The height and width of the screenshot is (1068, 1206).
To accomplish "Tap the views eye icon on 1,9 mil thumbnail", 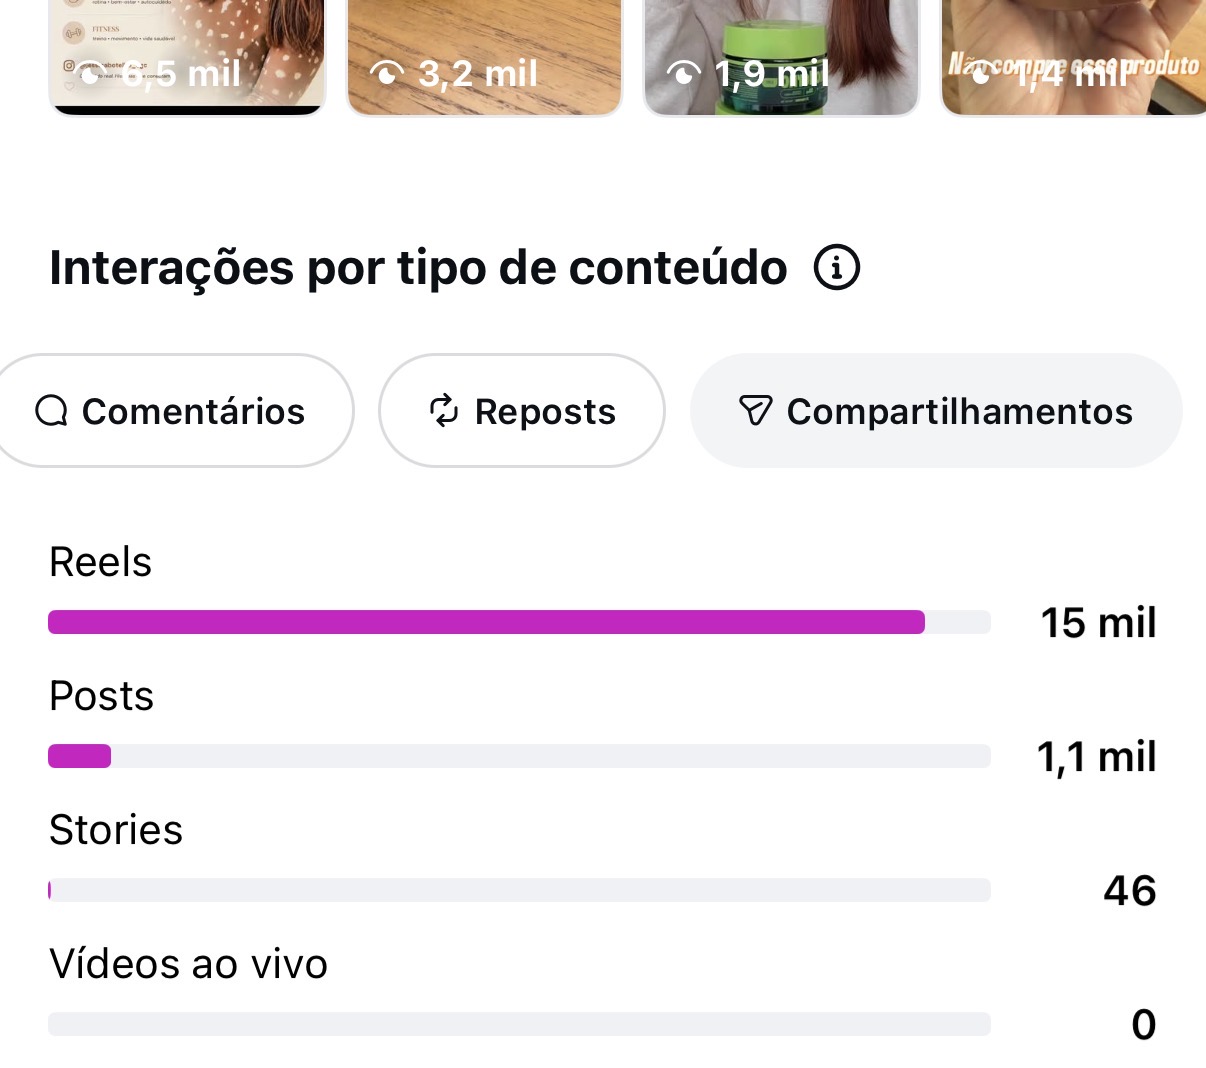I will [x=684, y=73].
